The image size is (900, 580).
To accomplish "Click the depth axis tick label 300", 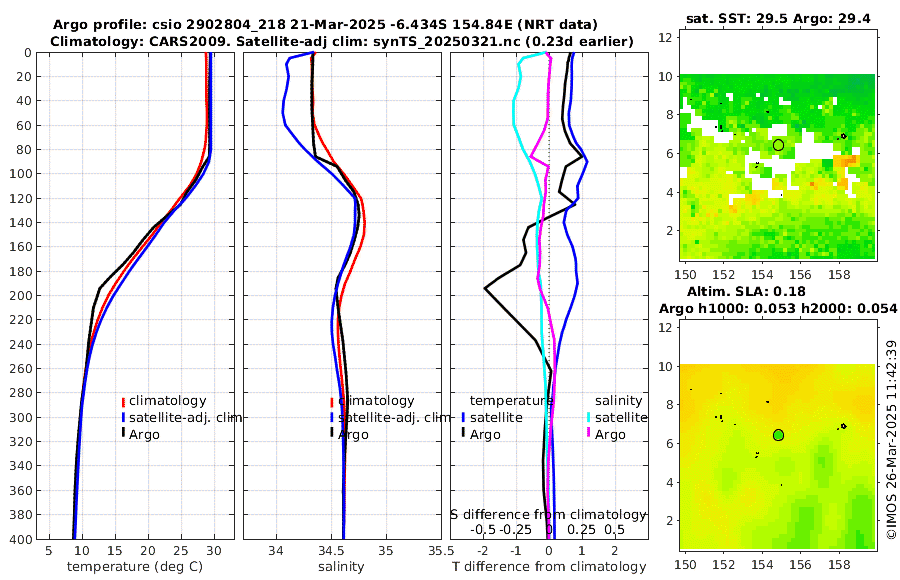I will pos(20,417).
